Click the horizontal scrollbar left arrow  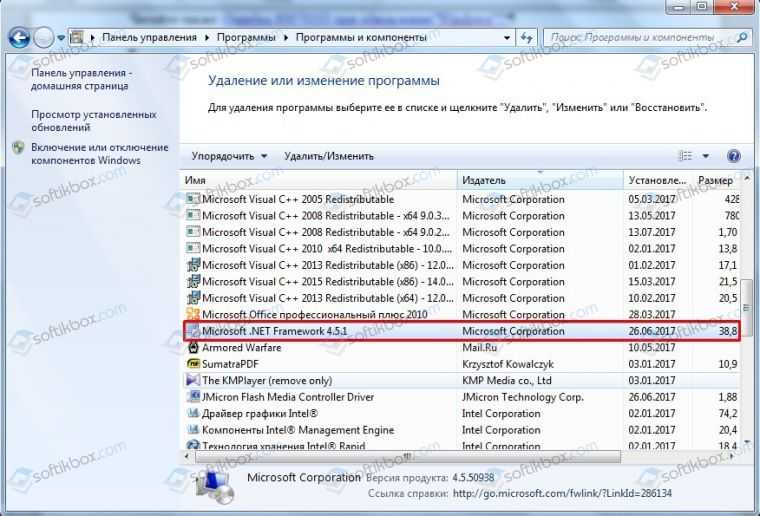tap(188, 456)
